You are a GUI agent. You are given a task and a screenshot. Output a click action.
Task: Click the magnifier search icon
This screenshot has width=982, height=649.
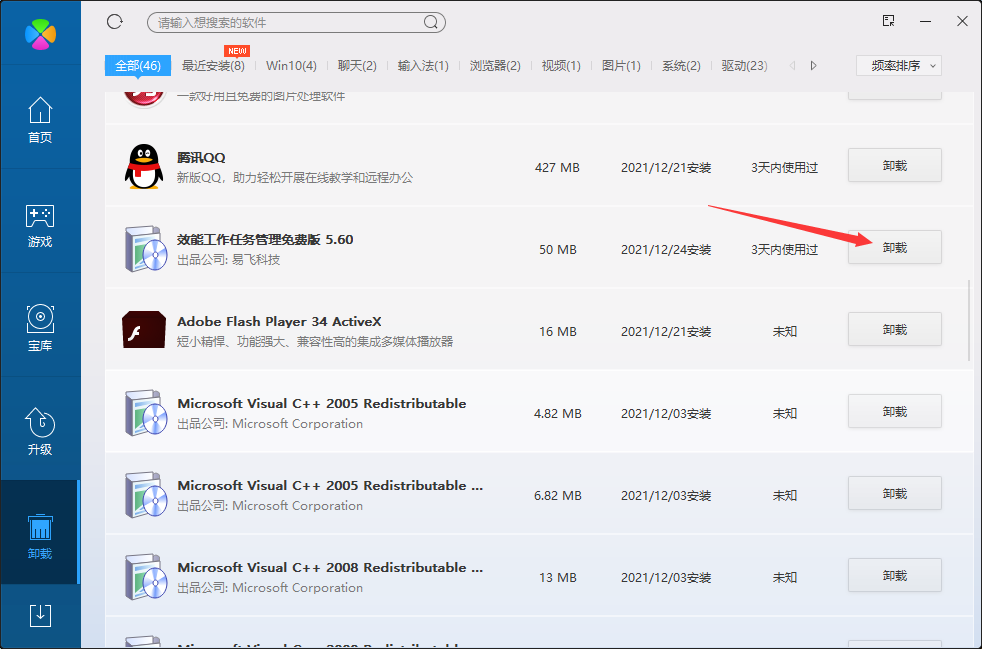click(x=431, y=23)
